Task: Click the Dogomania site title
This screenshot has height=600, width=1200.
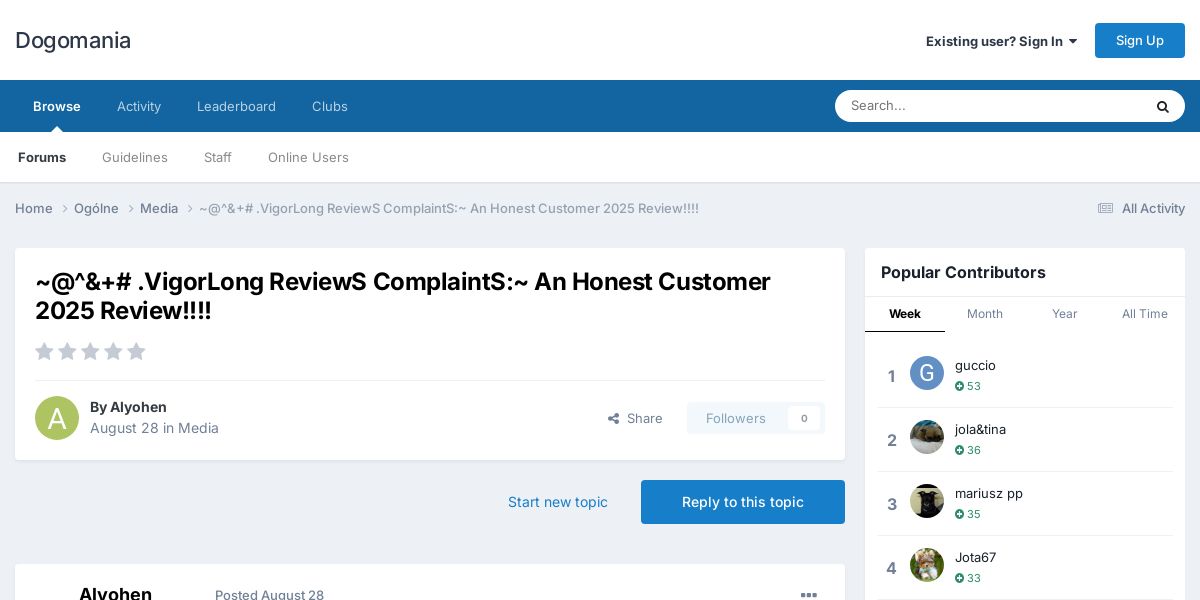Action: point(73,40)
